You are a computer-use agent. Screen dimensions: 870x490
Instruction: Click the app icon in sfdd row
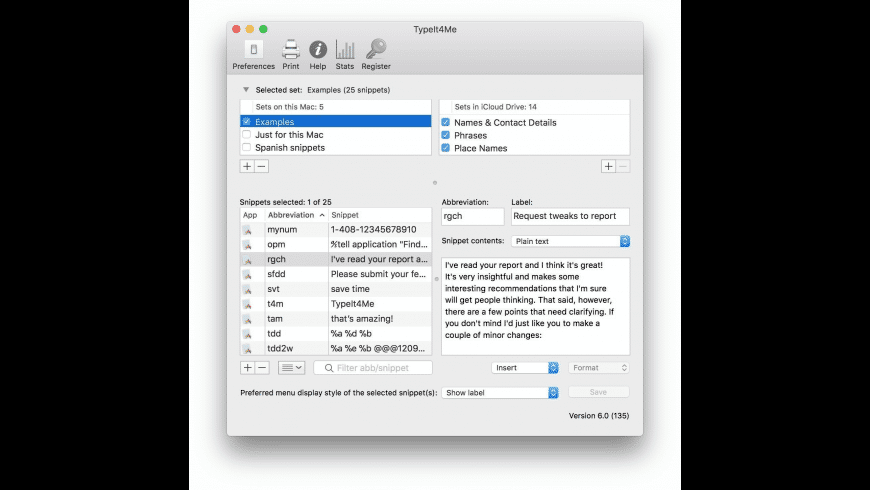247,274
